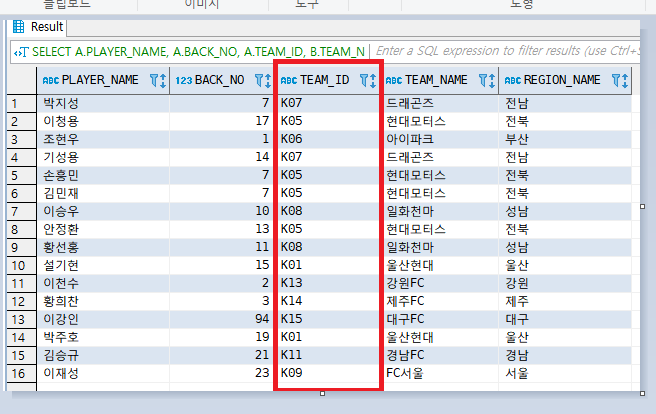Viewport: 656px width, 414px height.
Task: Click player name cell 조현우
Action: coord(103,139)
